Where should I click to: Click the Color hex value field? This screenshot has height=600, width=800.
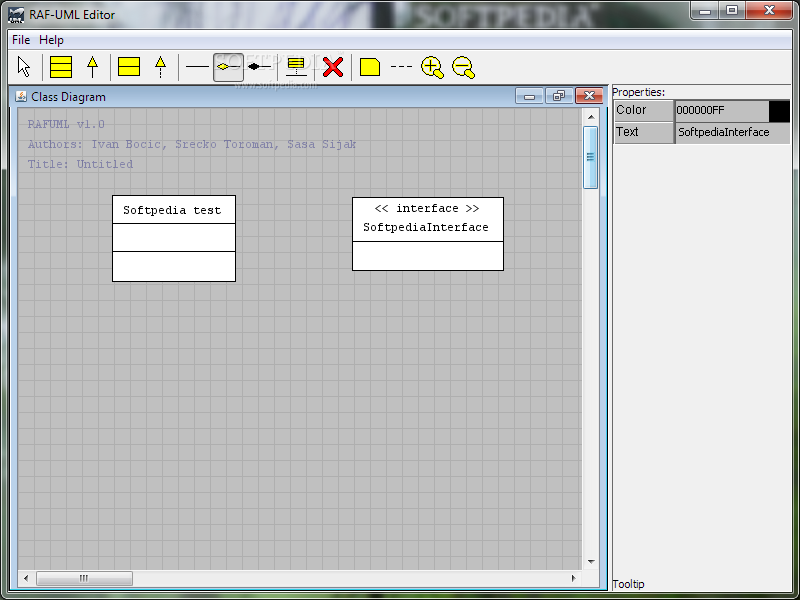(x=722, y=111)
